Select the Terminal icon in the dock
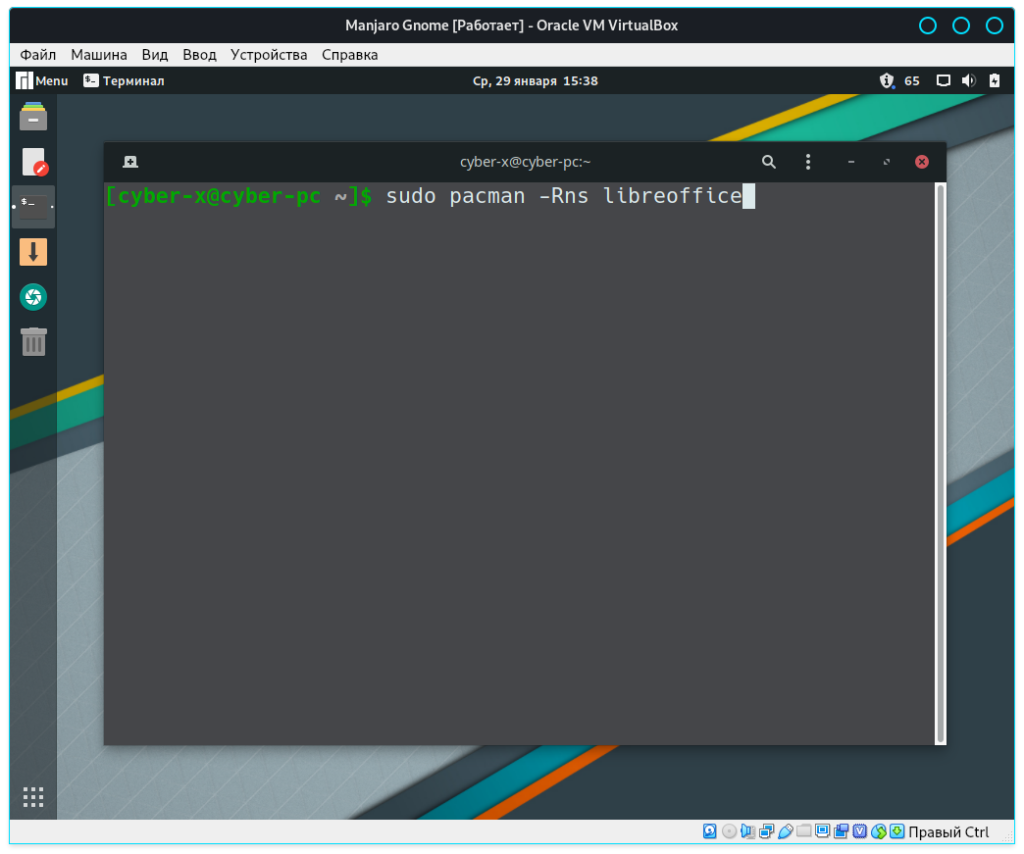 (x=33, y=206)
